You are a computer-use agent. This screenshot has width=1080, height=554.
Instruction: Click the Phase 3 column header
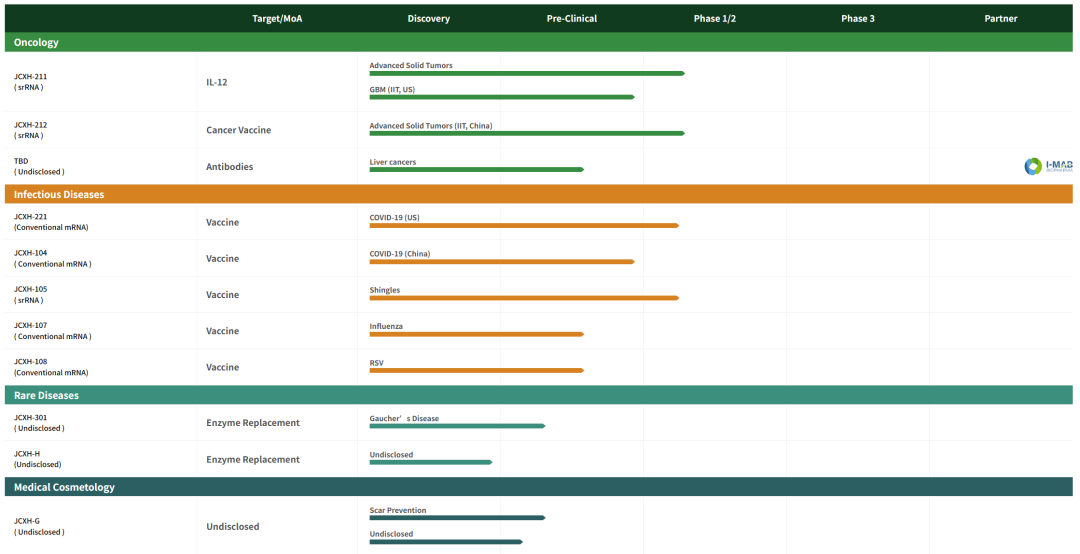pos(857,18)
